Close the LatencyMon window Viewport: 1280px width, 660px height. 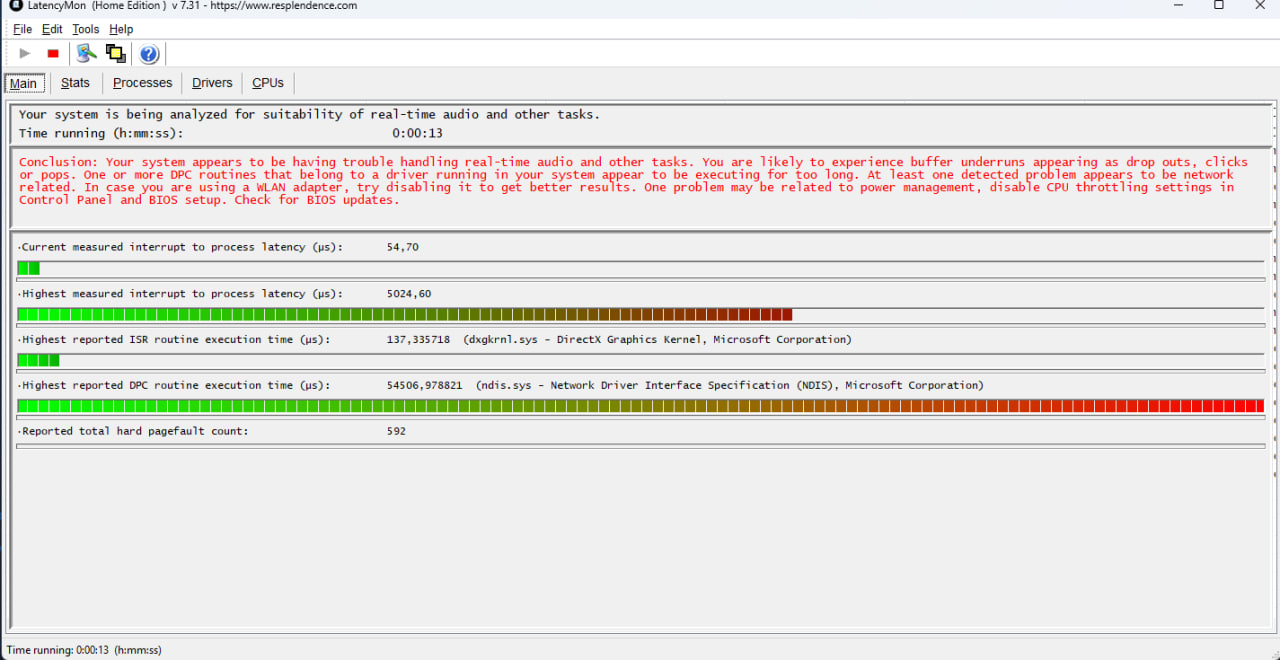pyautogui.click(x=1261, y=6)
